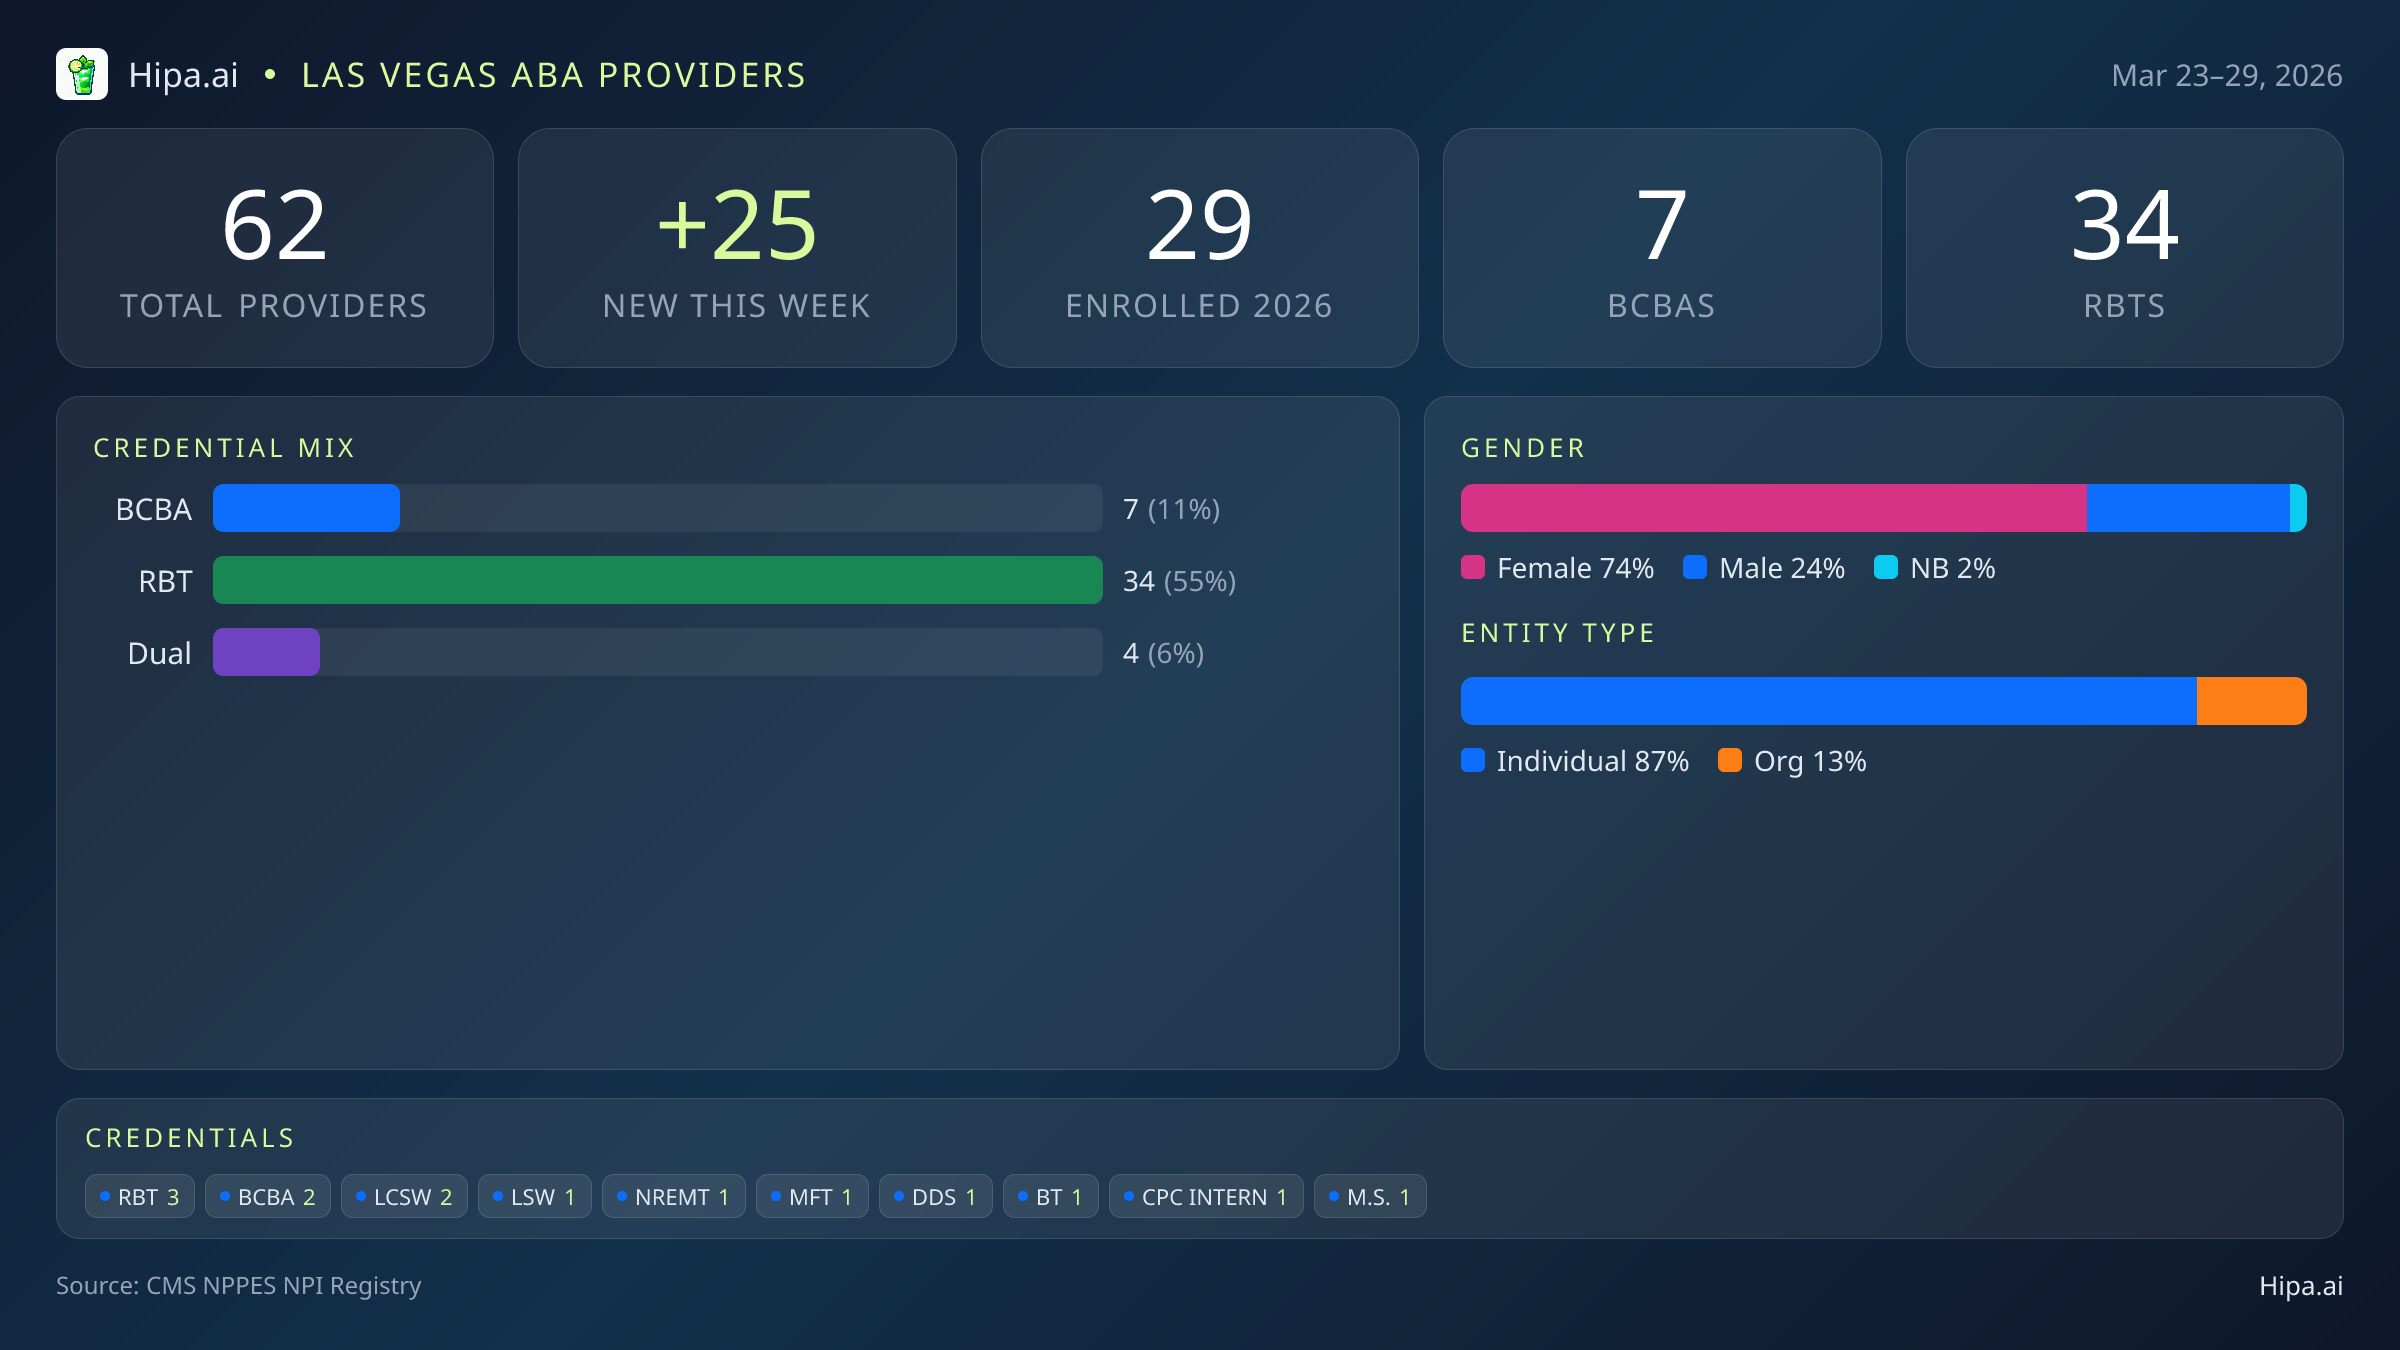Select the LCSW 2 credential chip
2400x1350 pixels.
point(404,1197)
